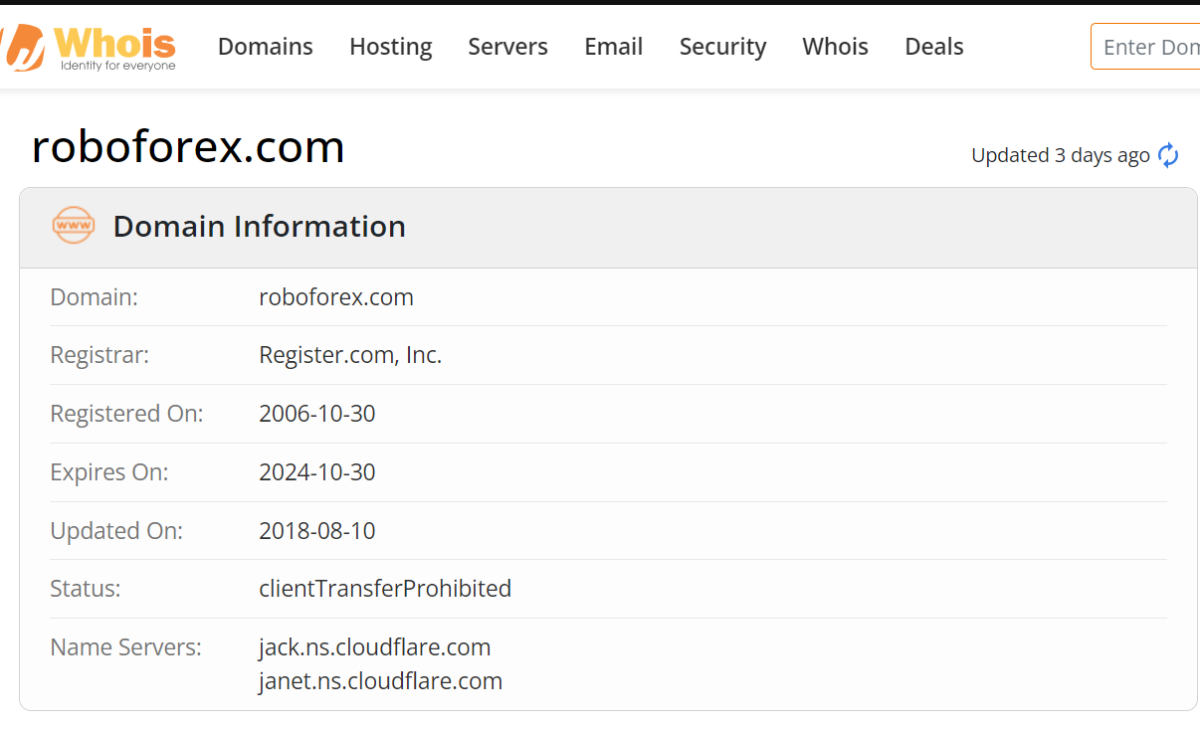The image size is (1200, 729).
Task: Click the jack.ns.cloudflare.com name server
Action: point(374,647)
